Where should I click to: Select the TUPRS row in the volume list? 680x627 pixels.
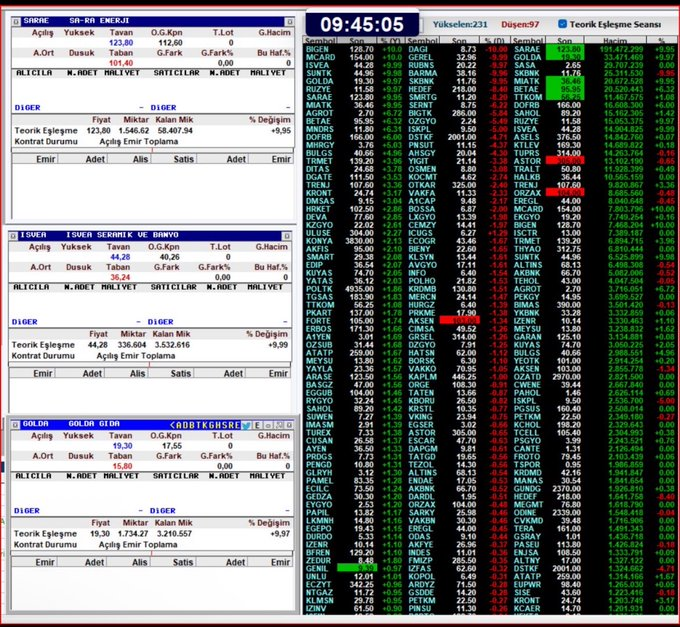click(594, 153)
